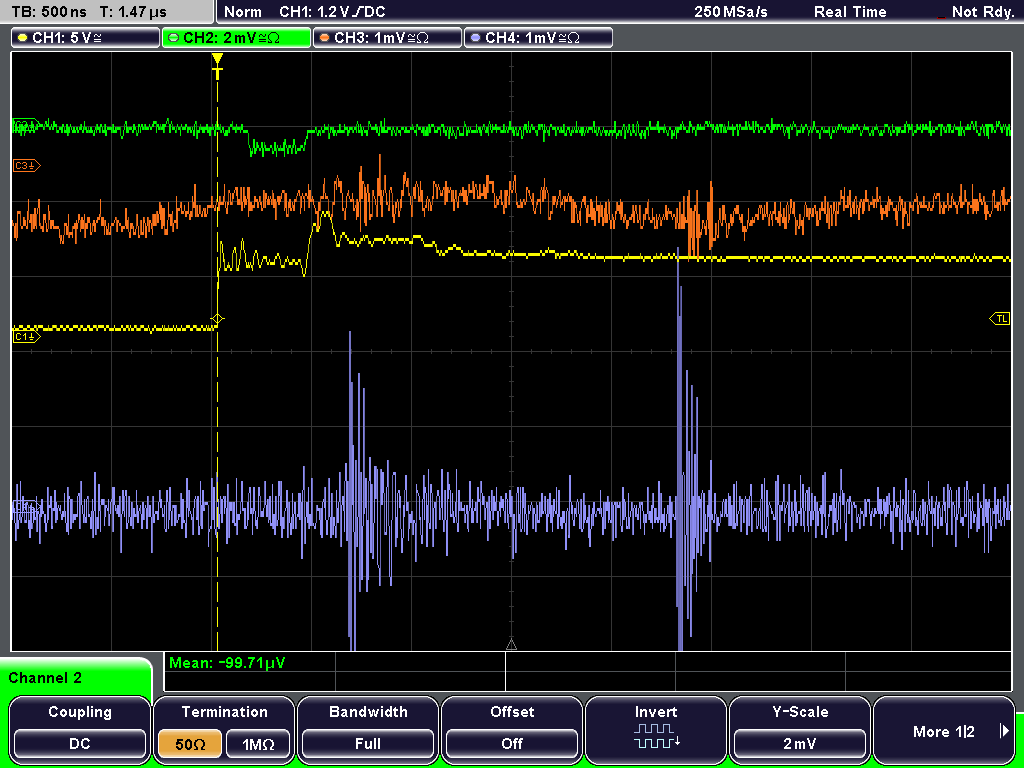Click the C3 ground level marker
The width and height of the screenshot is (1024, 768).
[x=26, y=166]
